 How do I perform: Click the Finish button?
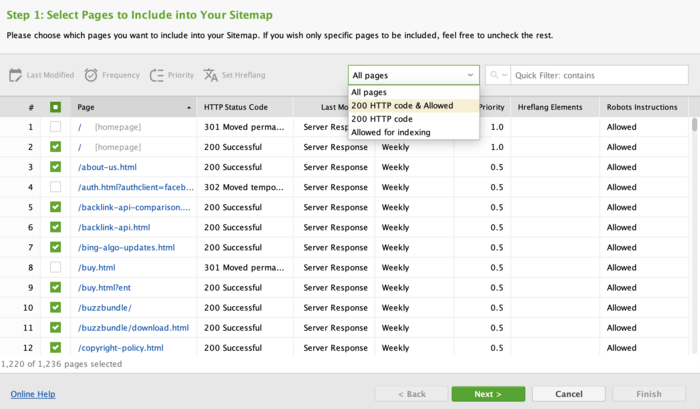[x=649, y=394]
